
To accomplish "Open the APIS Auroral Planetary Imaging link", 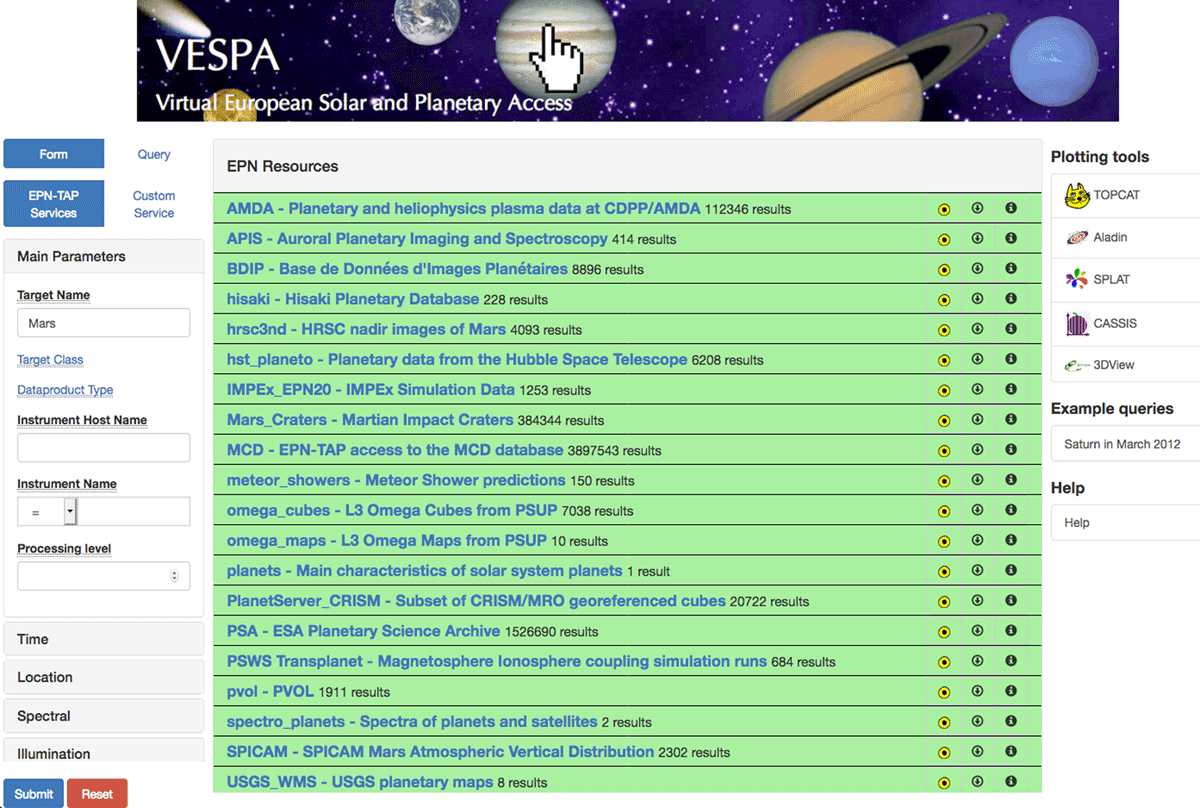I will (x=417, y=239).
